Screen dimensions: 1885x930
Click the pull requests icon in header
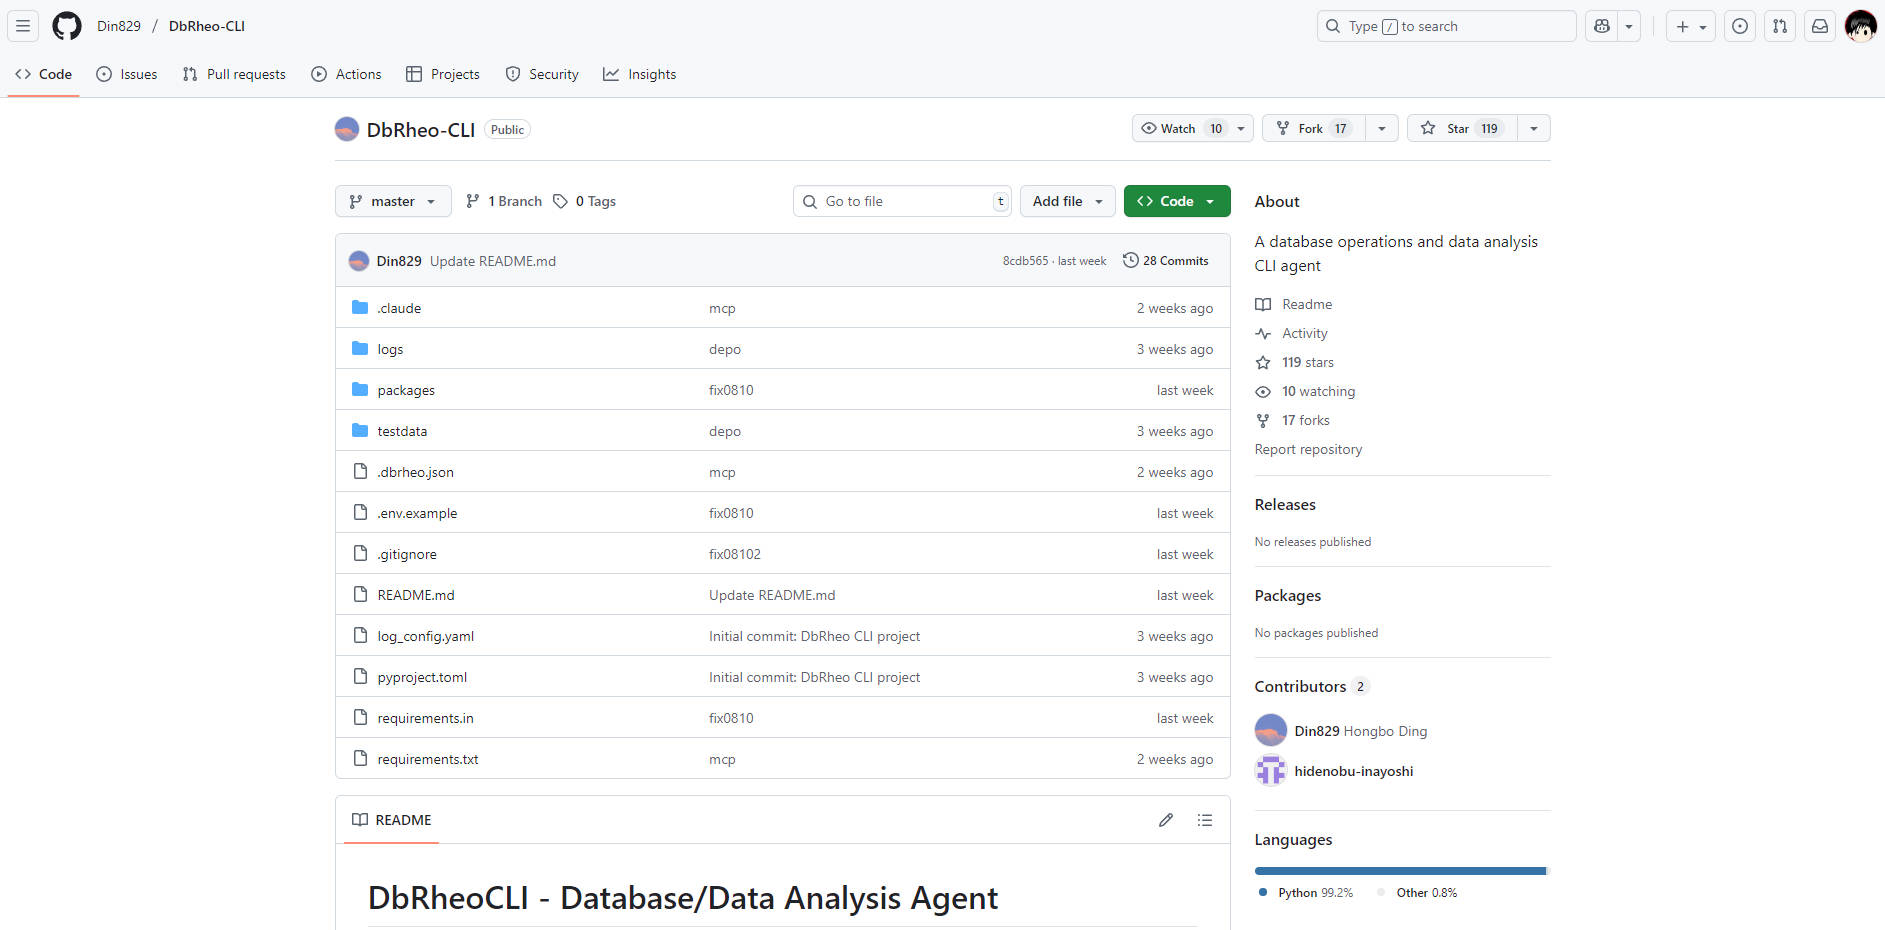coord(1780,27)
